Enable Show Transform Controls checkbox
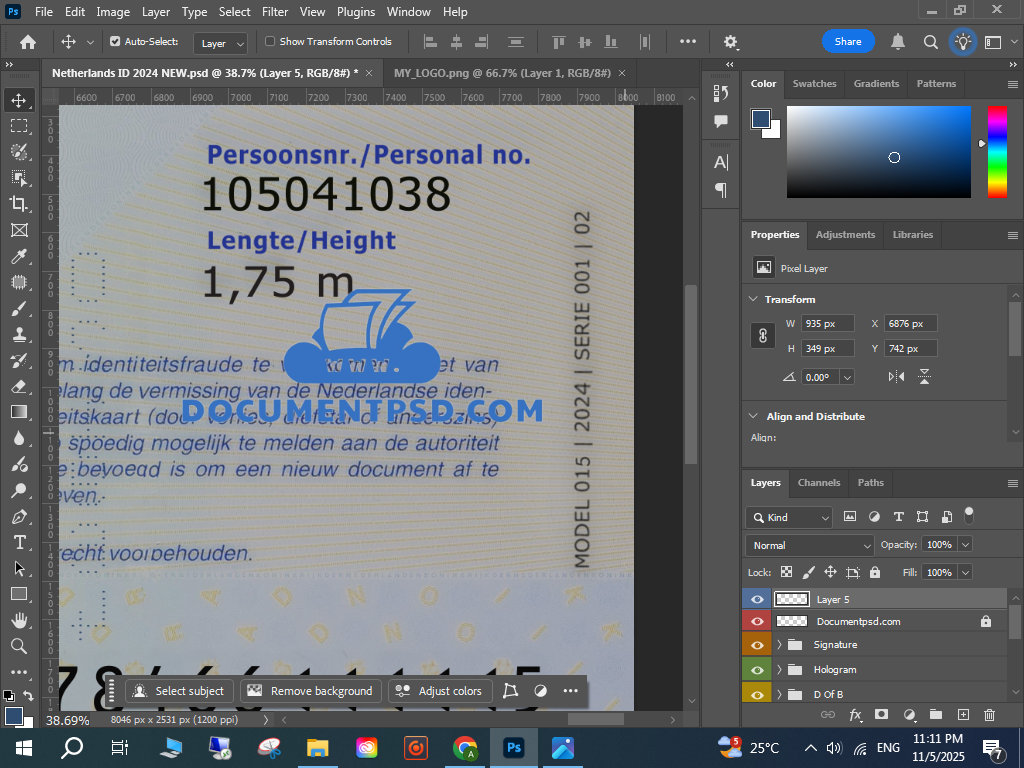This screenshot has height=768, width=1024. pos(270,42)
